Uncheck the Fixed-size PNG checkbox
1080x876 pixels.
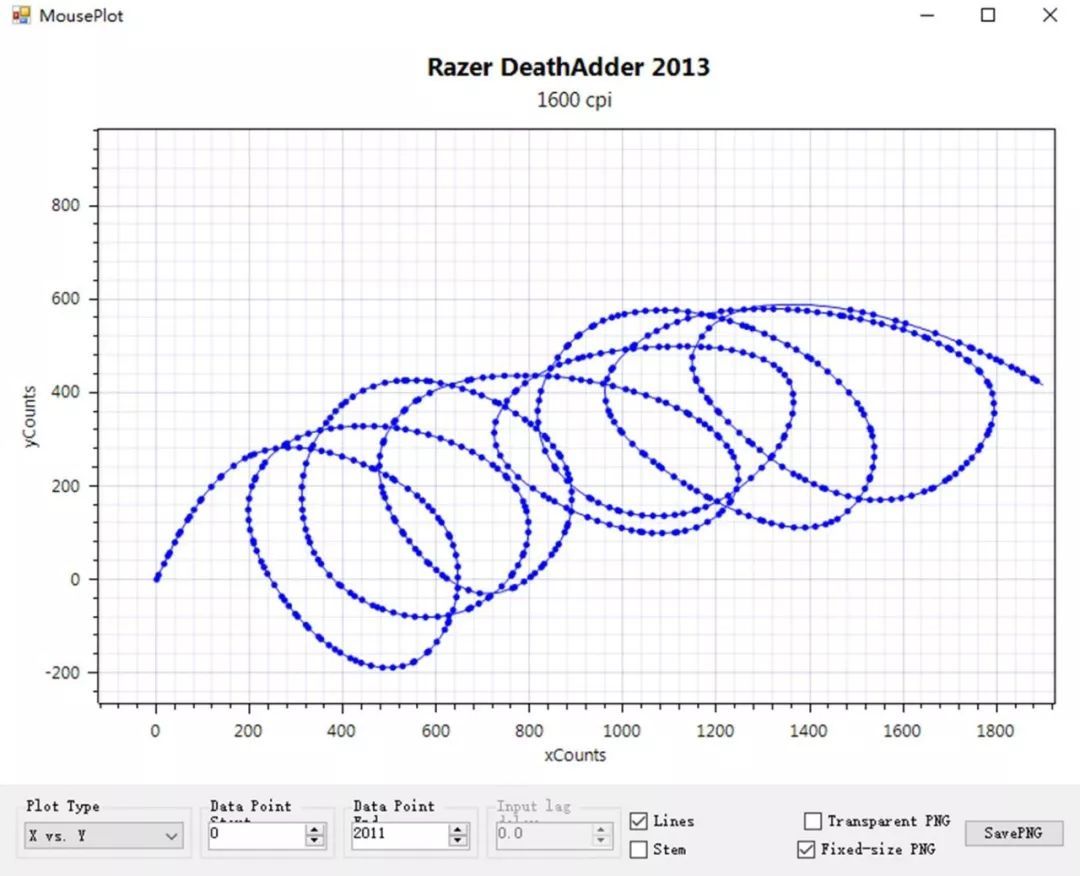pyautogui.click(x=806, y=849)
